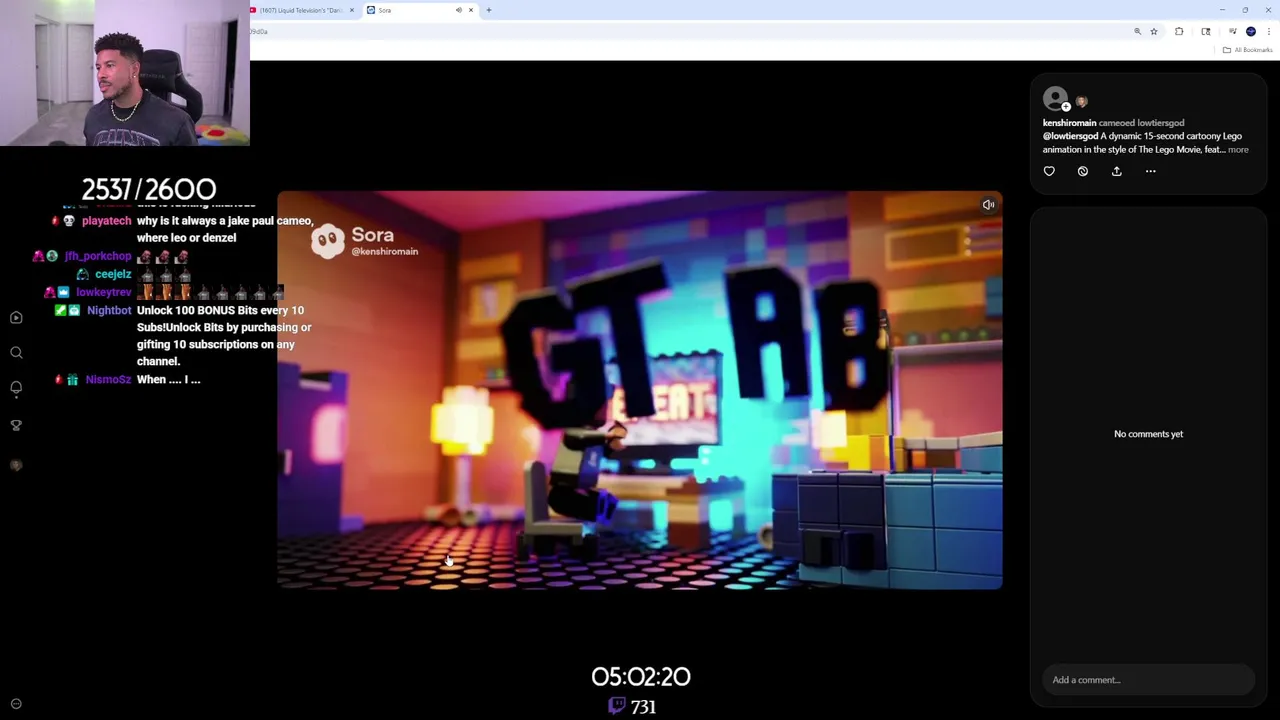Open the Sora sidebar video feed icon
Screen dimensions: 1280x720
point(16,318)
